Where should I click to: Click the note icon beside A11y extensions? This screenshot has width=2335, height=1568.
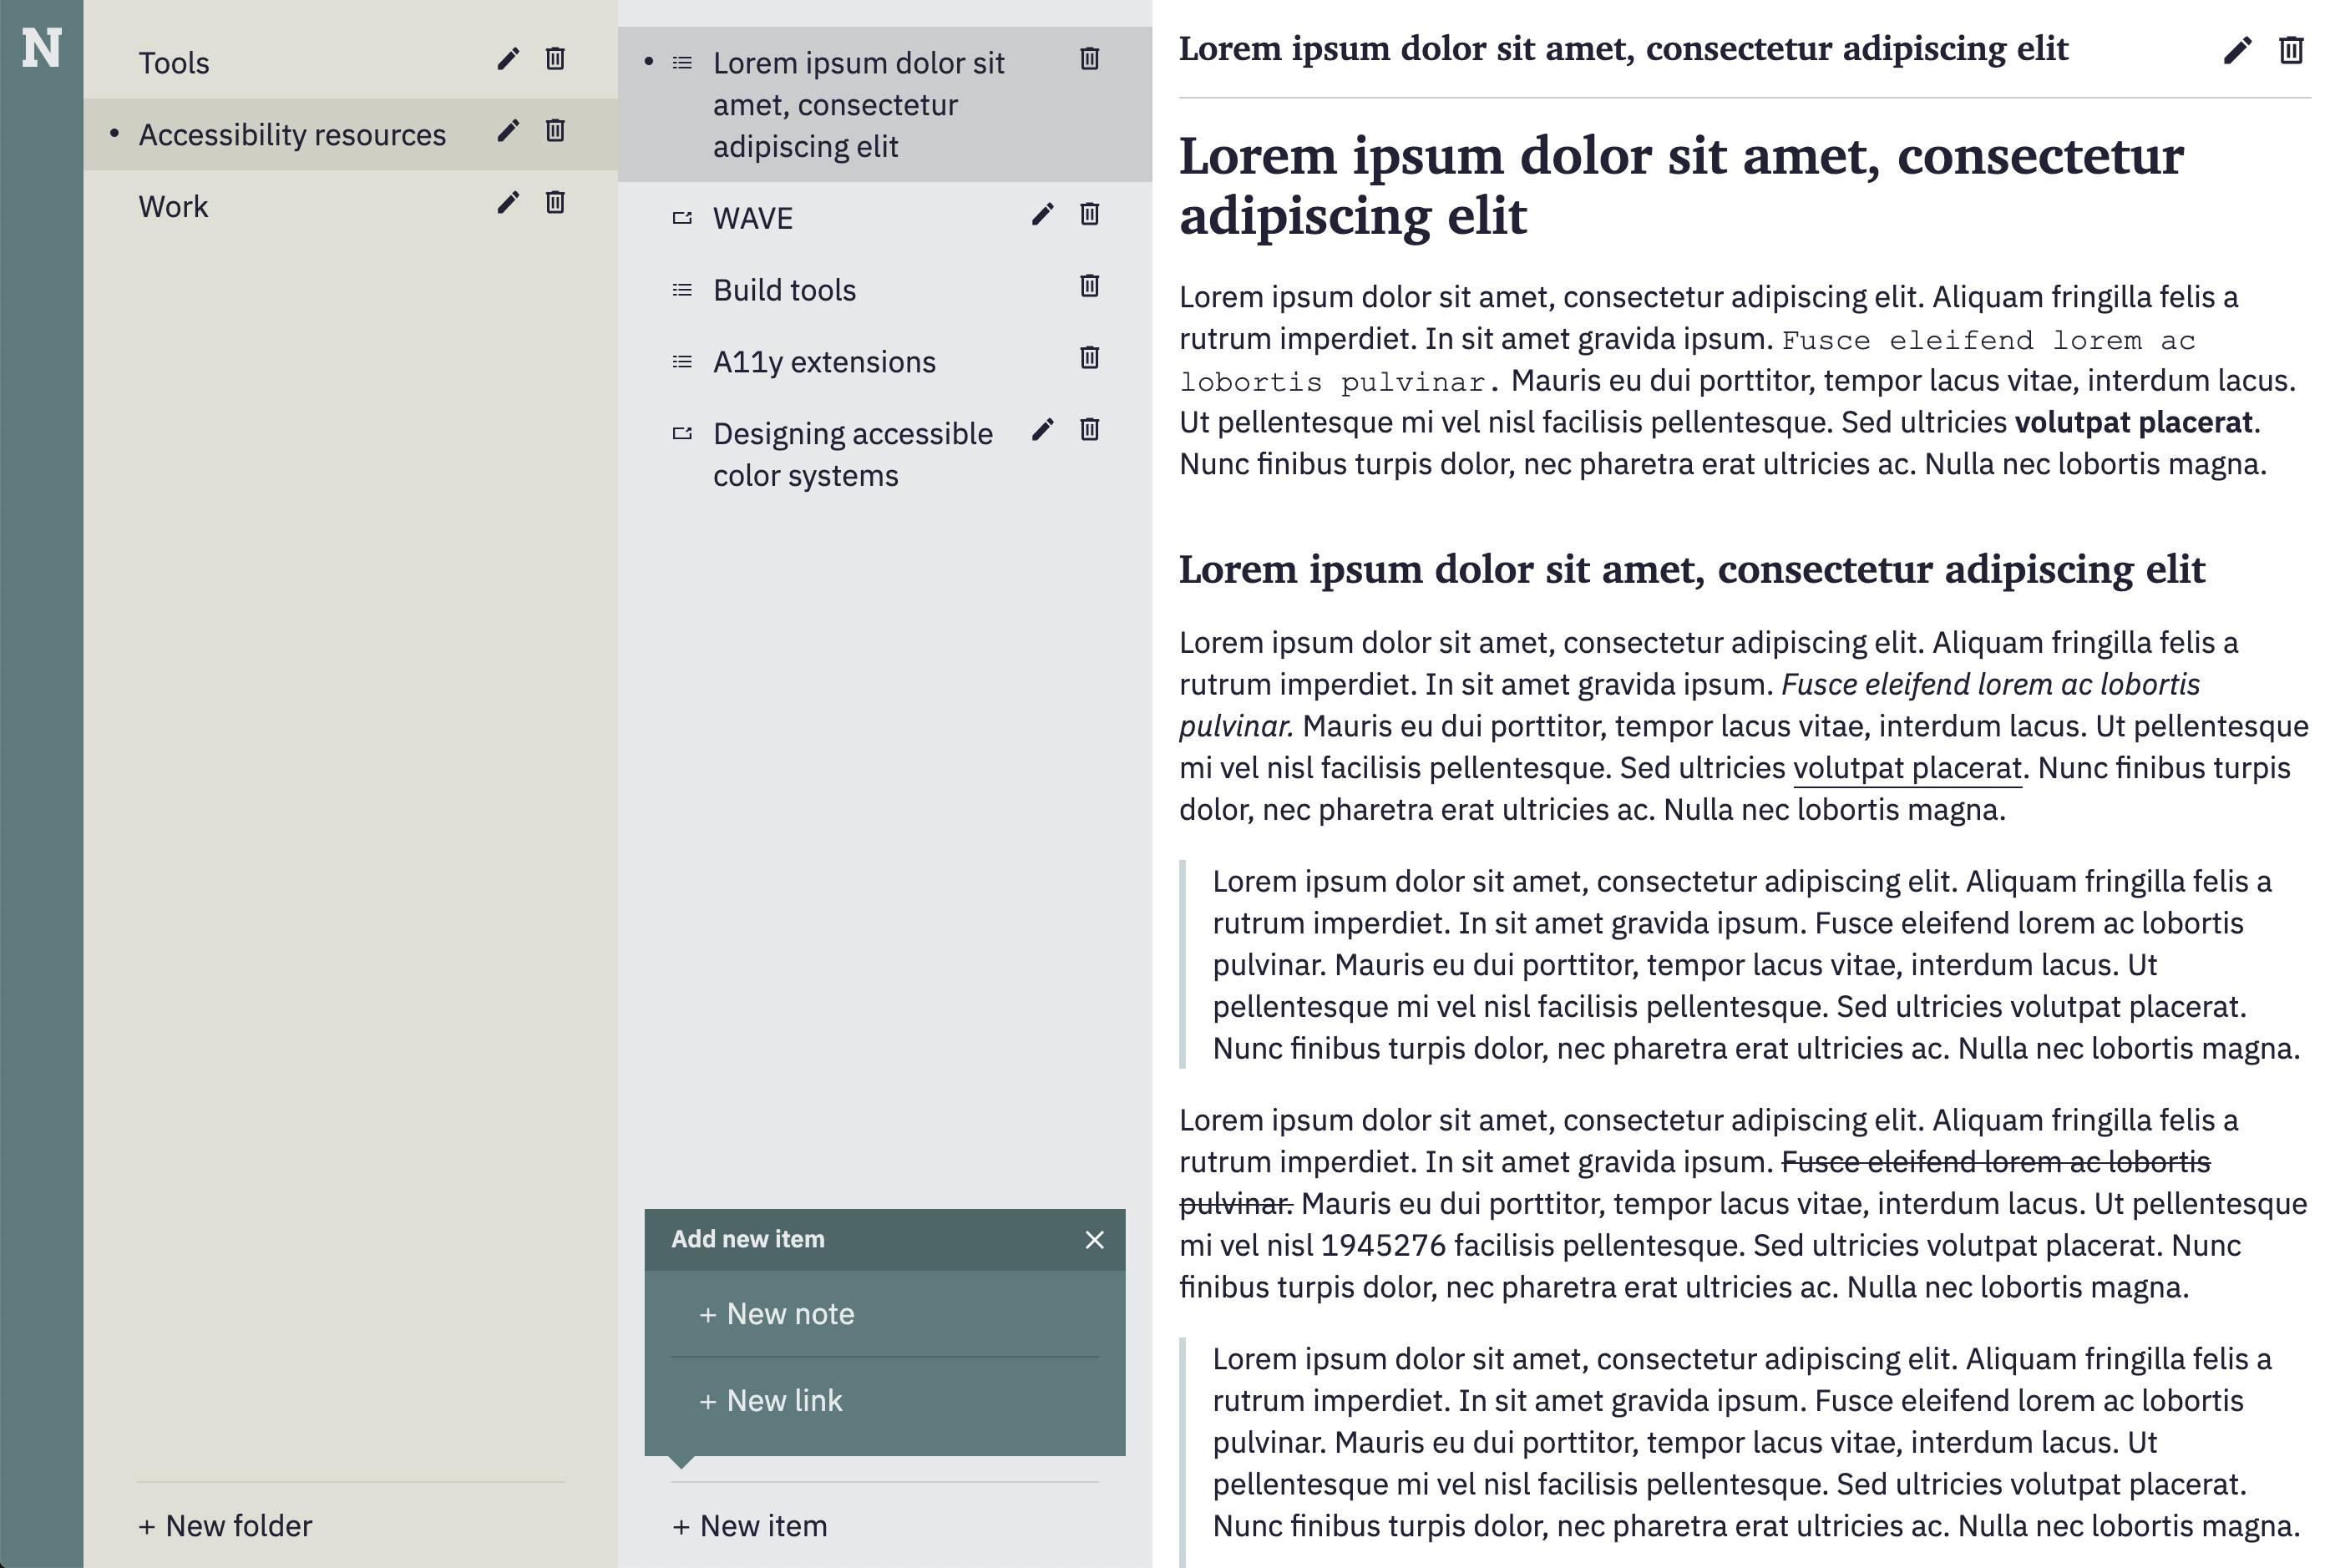click(x=682, y=362)
